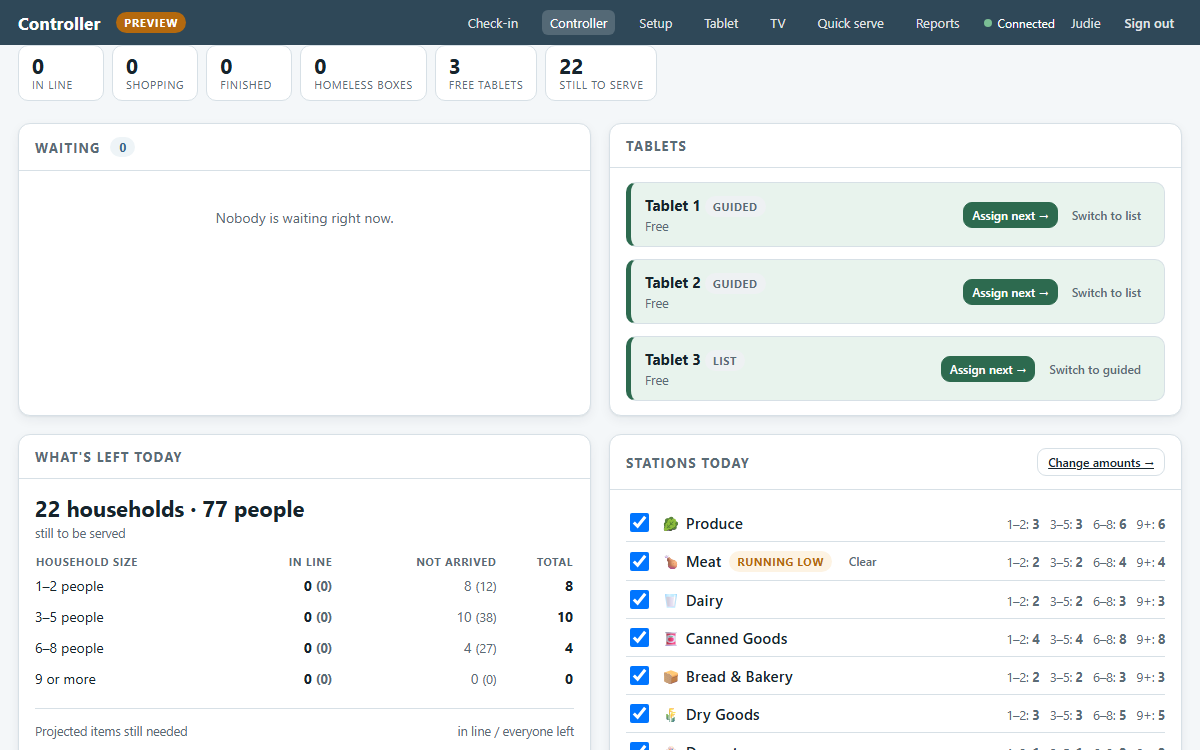Click the PREVIEW badge

(151, 23)
